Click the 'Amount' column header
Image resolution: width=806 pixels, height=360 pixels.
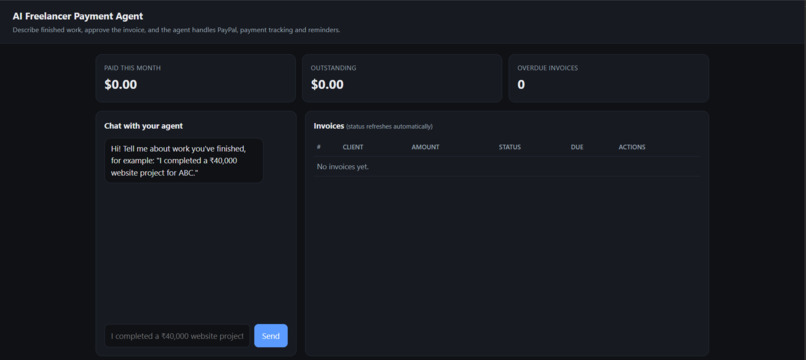tap(425, 147)
